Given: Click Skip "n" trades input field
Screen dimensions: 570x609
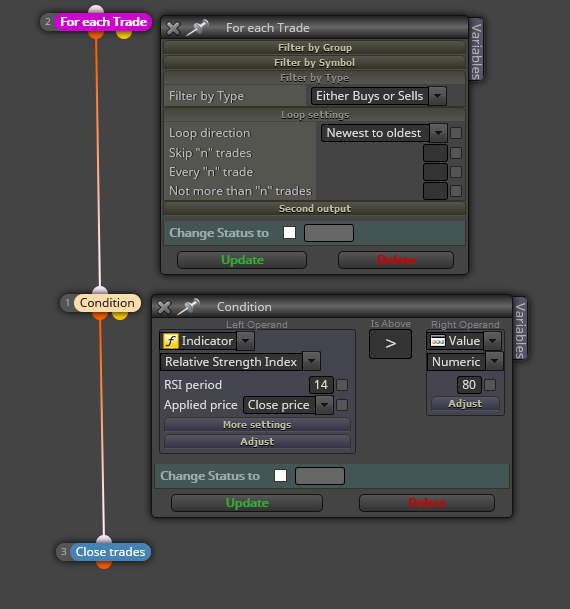Looking at the screenshot, I should point(435,153).
